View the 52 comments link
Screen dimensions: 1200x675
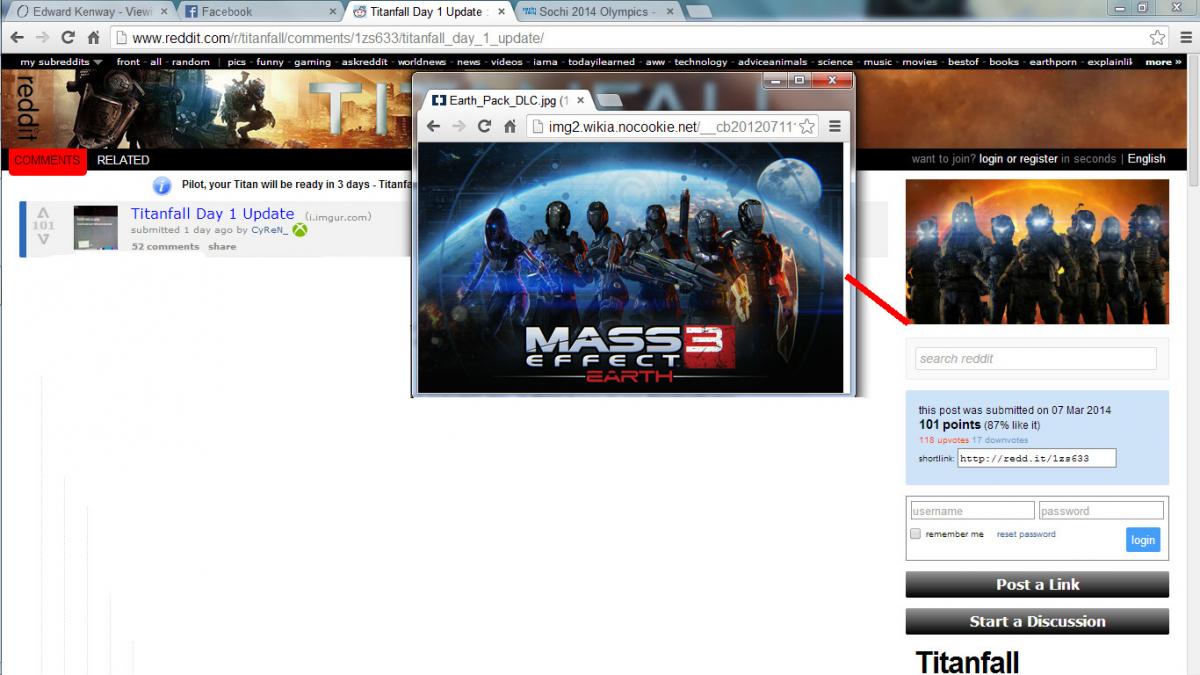point(166,246)
